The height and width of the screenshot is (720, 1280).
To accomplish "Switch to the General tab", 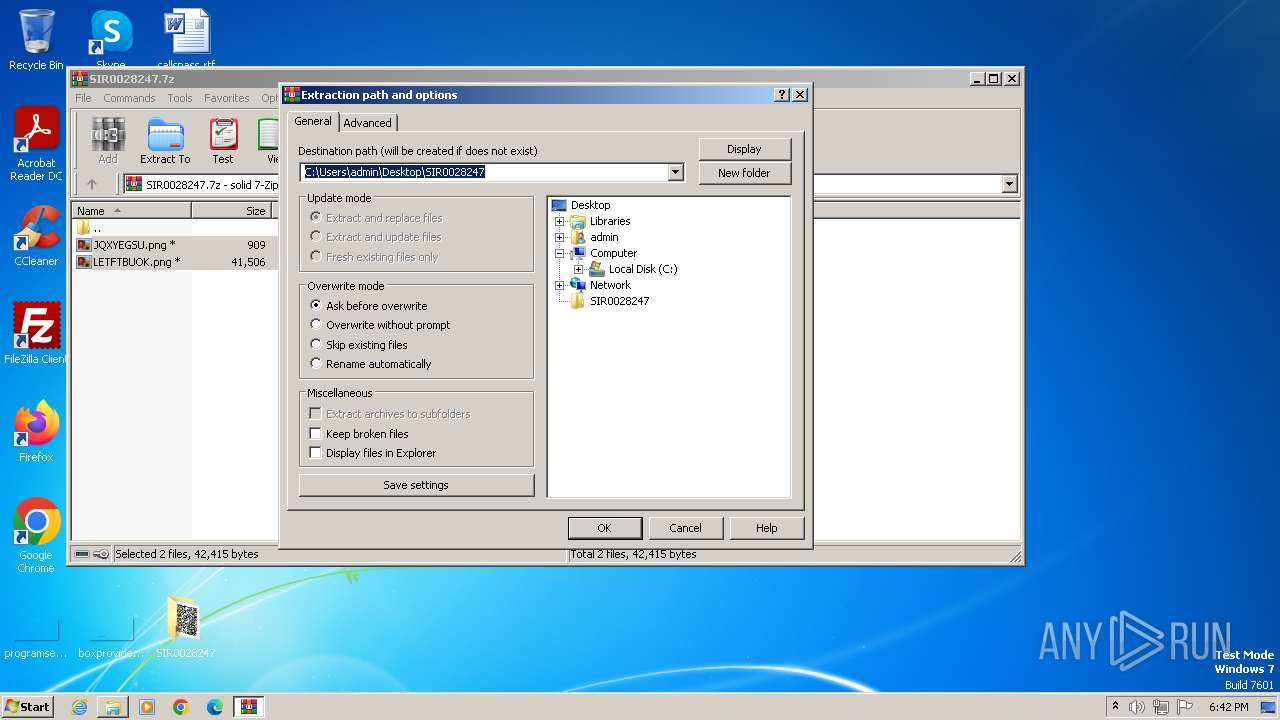I will [313, 121].
